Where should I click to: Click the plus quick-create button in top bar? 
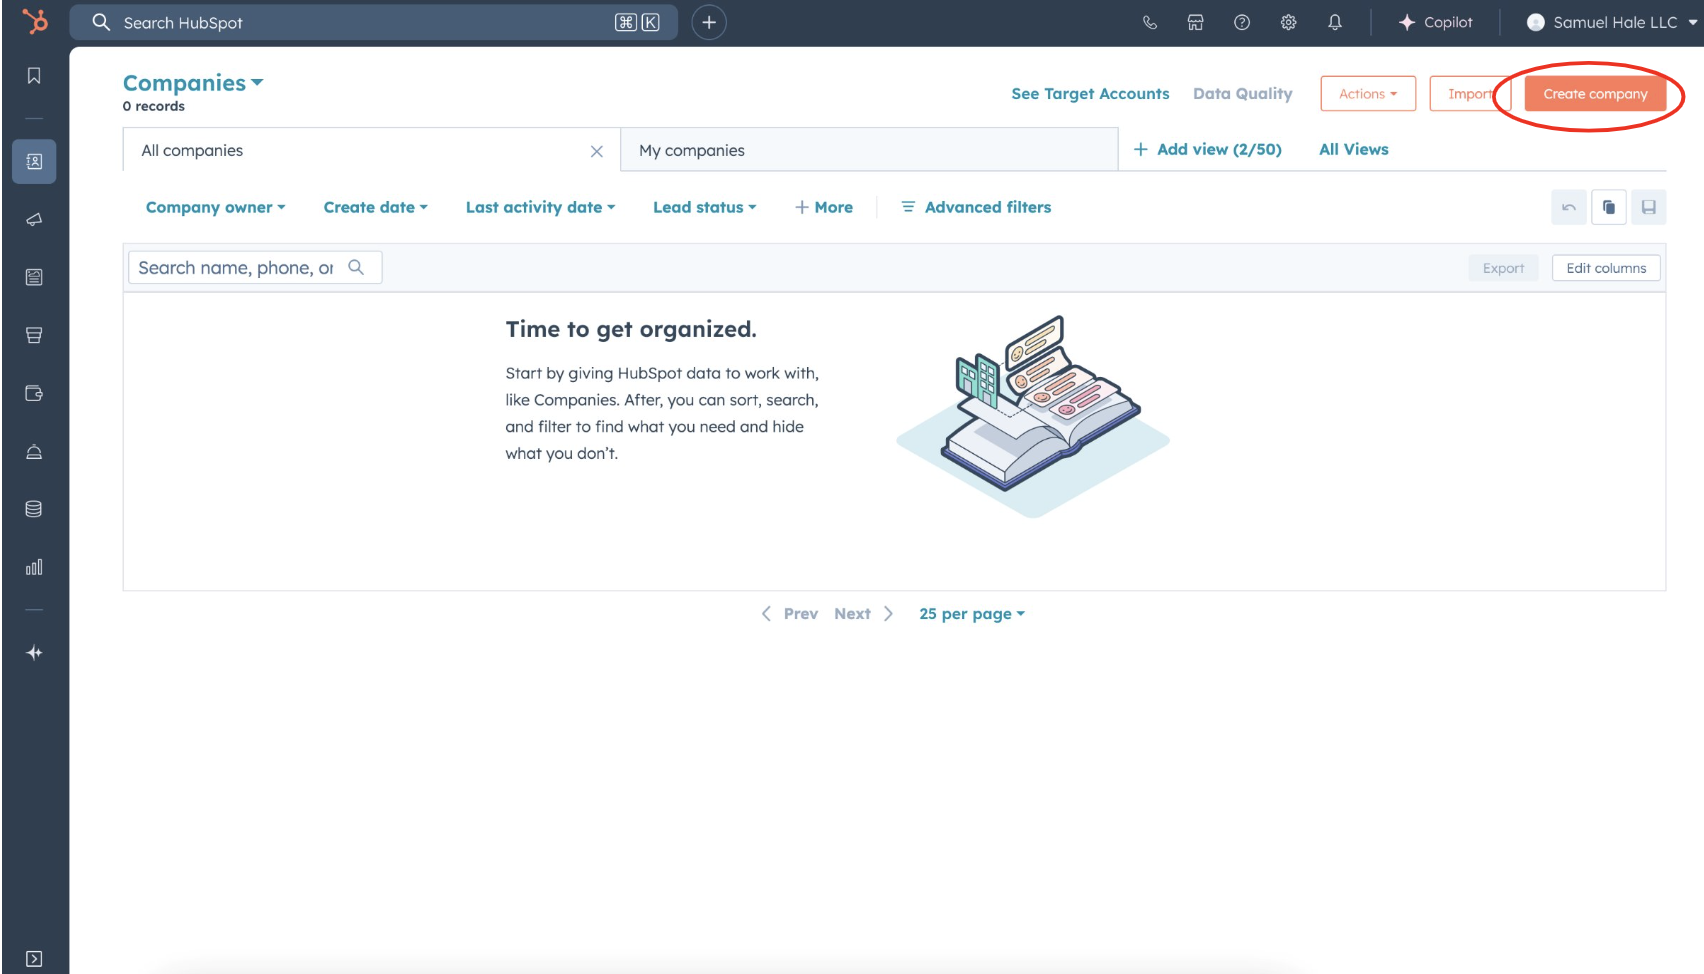[x=709, y=22]
